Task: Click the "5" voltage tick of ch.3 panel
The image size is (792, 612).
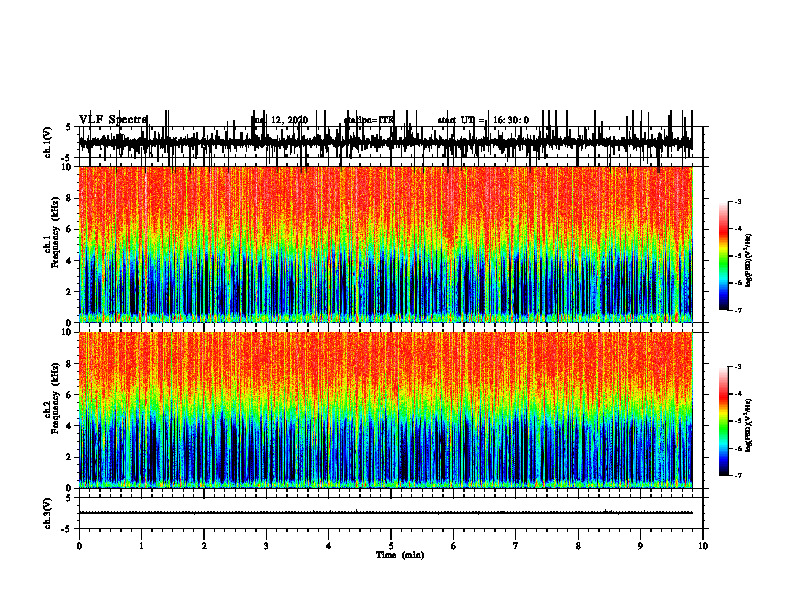Action: pos(68,498)
